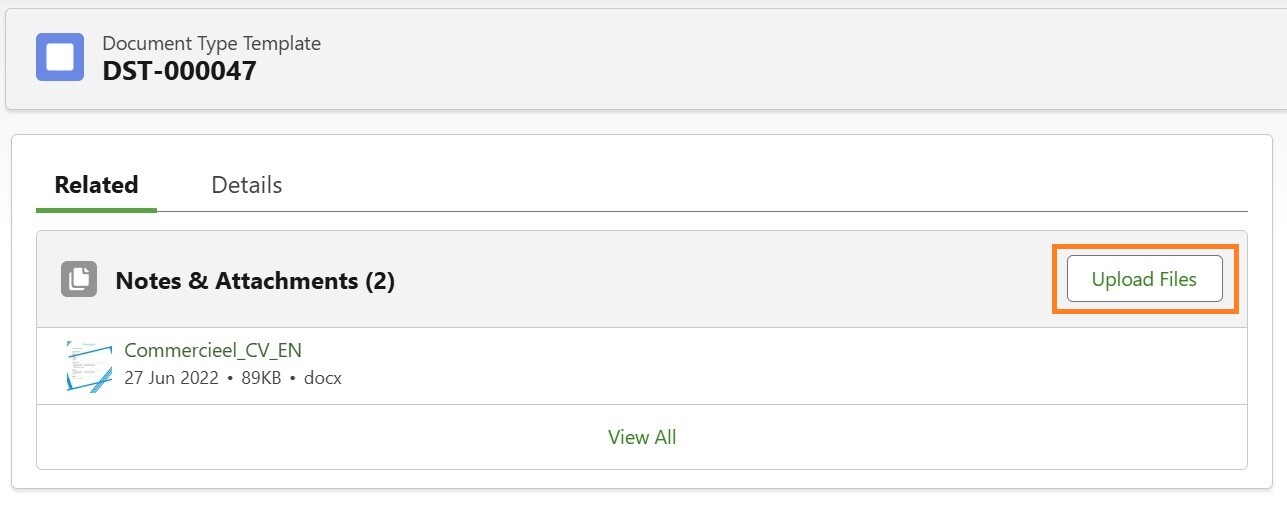Click the 27 Jun 2022 file date
Screen dimensions: 1287x513
coord(171,379)
